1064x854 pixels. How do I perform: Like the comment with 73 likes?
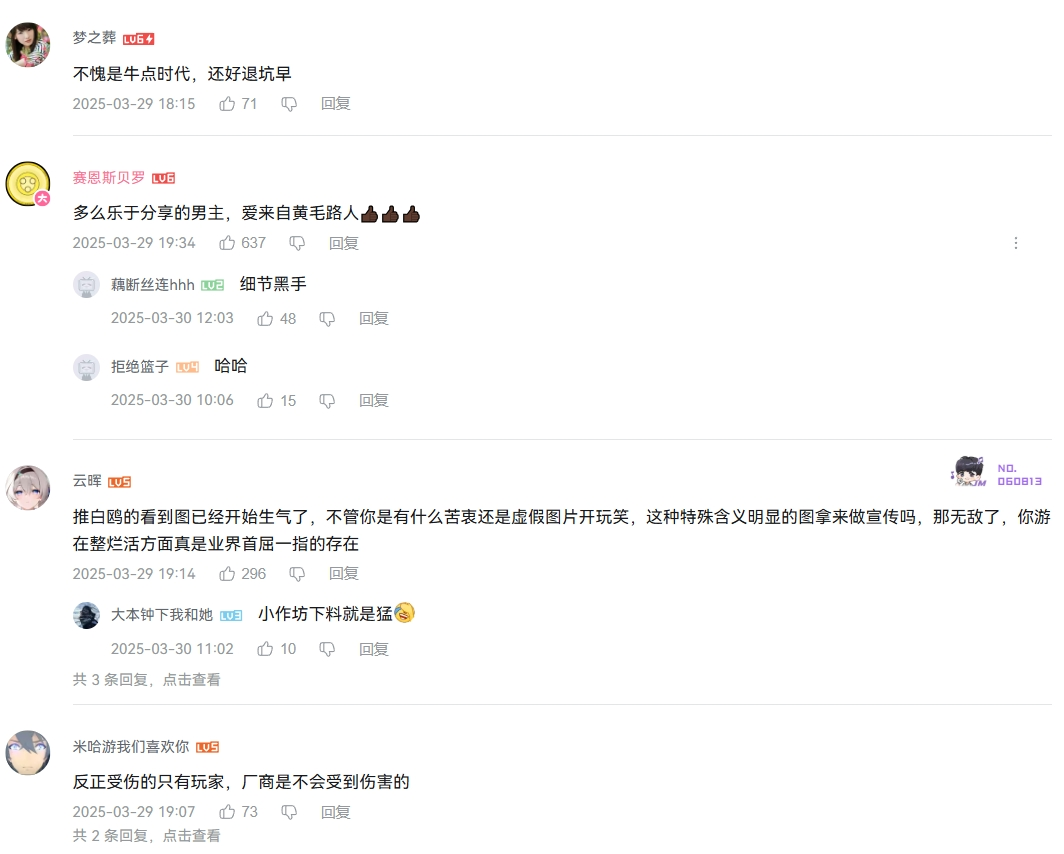click(x=227, y=812)
